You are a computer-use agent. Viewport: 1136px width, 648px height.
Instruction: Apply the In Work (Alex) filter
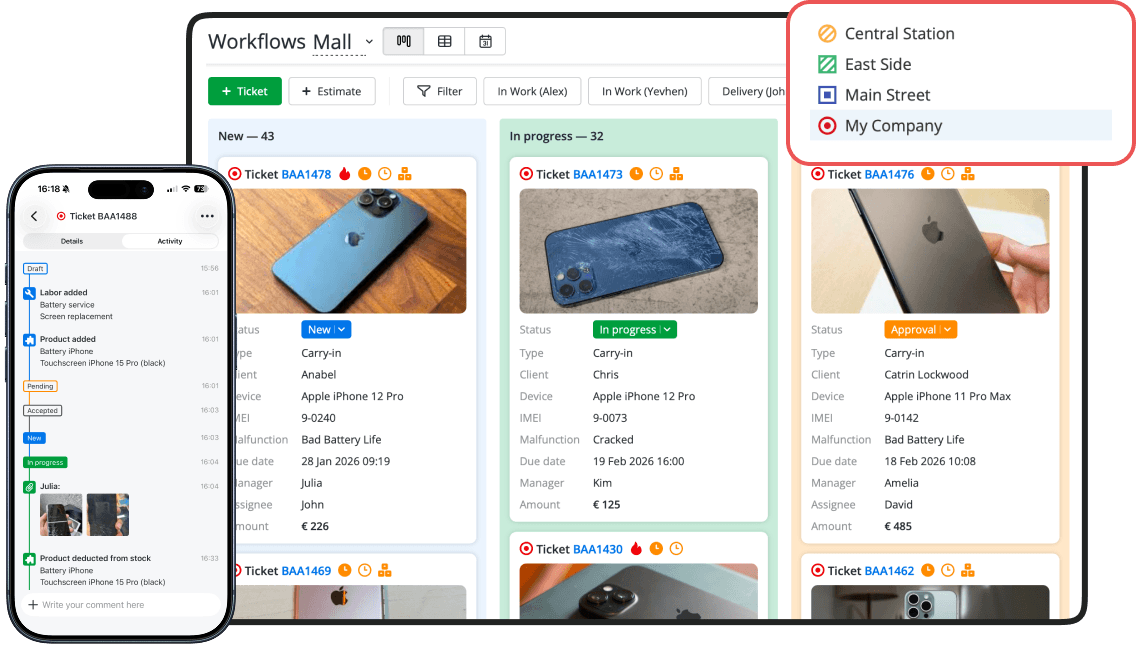click(x=532, y=91)
